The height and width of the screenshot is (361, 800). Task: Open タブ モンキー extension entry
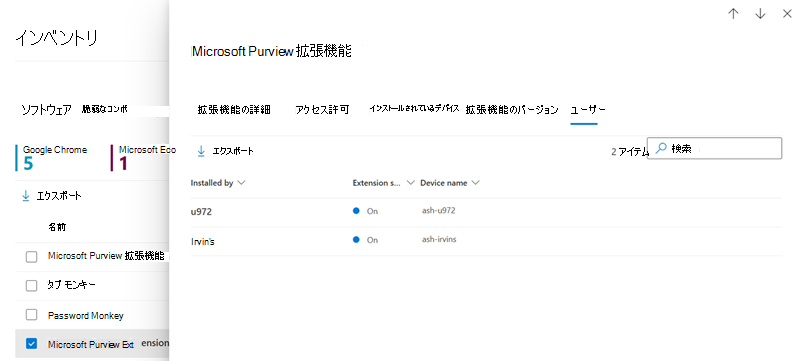tap(71, 285)
